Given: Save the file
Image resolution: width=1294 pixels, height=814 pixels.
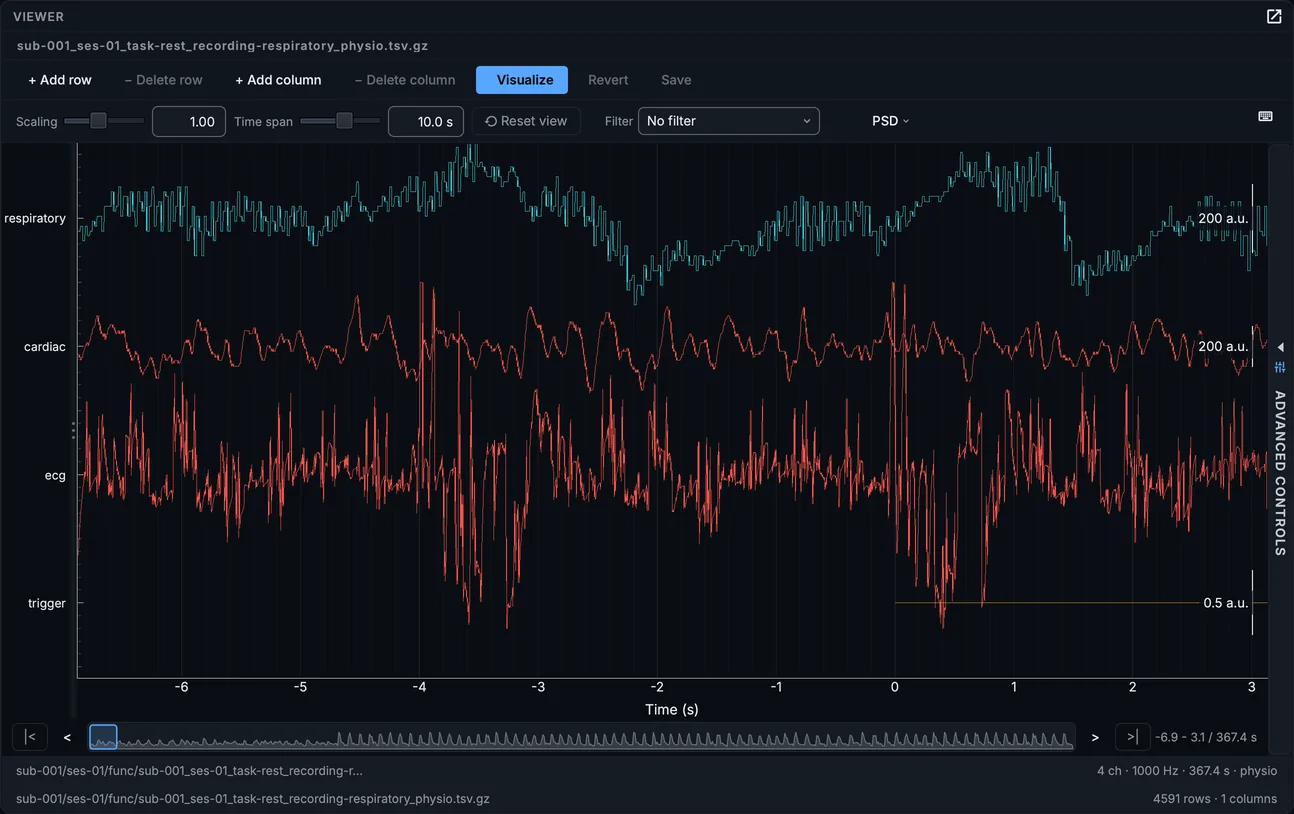Looking at the screenshot, I should [x=676, y=80].
